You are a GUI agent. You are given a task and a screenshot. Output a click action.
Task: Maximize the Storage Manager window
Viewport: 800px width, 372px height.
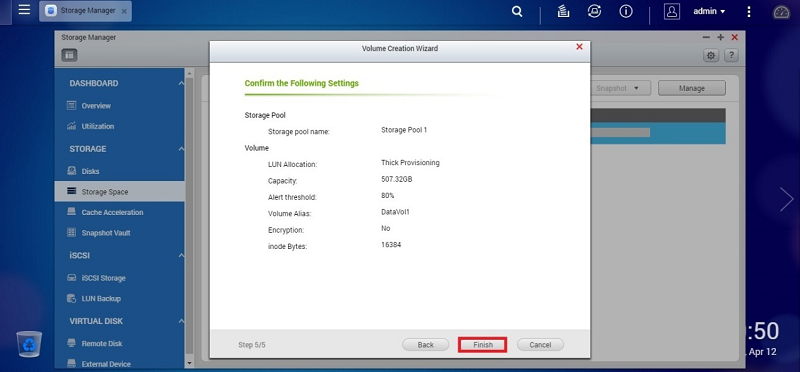point(720,37)
